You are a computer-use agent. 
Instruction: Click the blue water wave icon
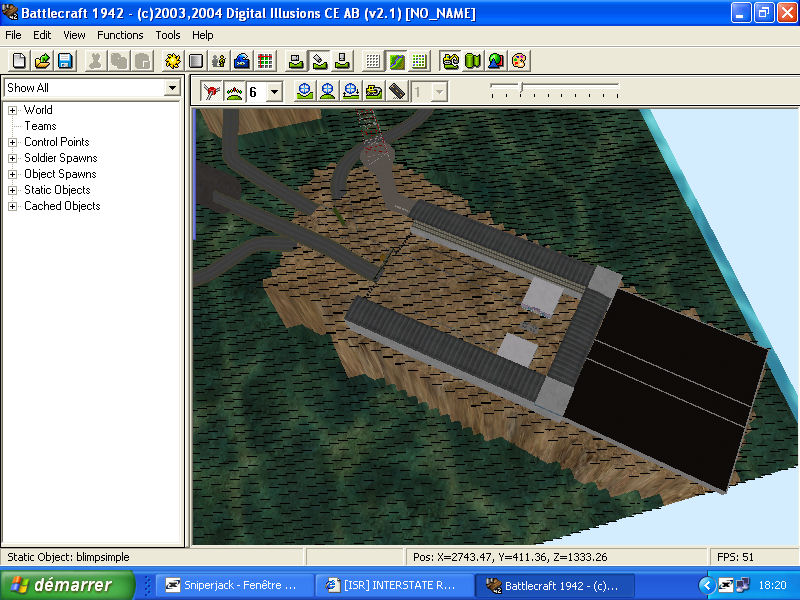click(242, 61)
